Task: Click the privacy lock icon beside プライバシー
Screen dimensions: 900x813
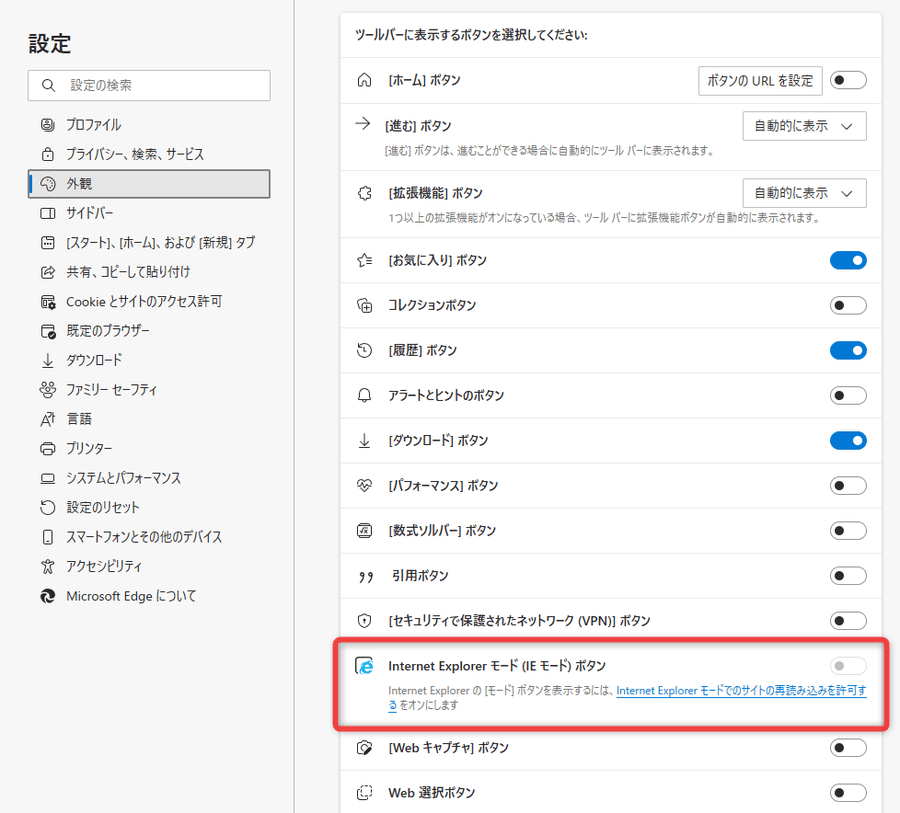Action: click(x=48, y=154)
